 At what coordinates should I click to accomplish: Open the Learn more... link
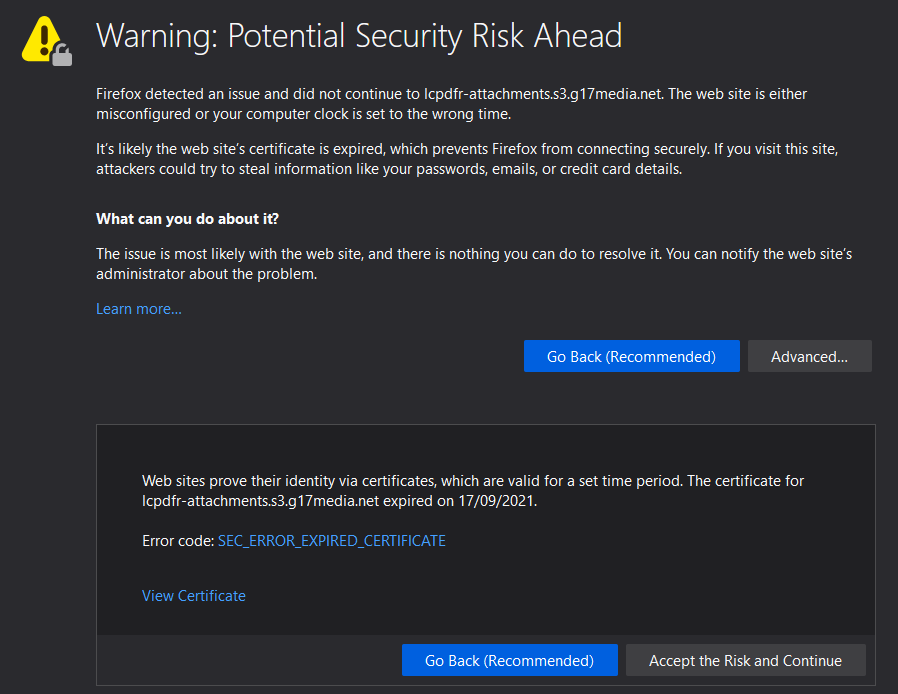pos(139,309)
